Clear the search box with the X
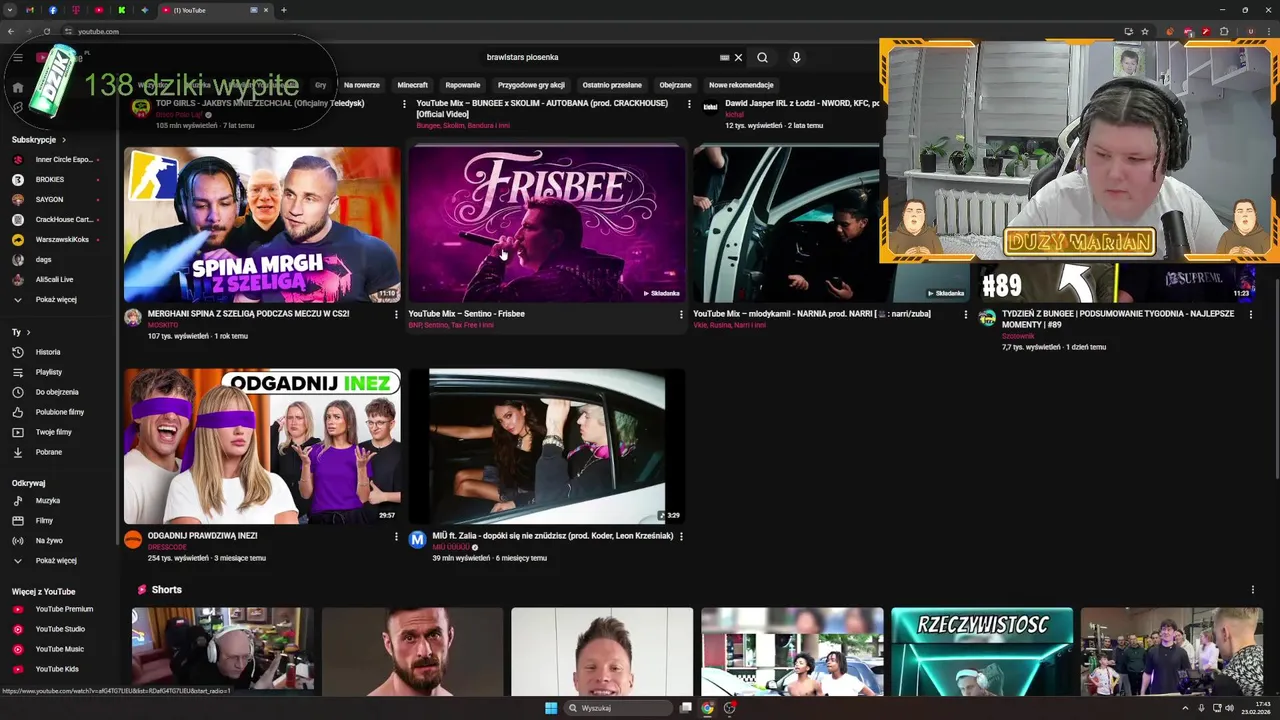 point(738,57)
